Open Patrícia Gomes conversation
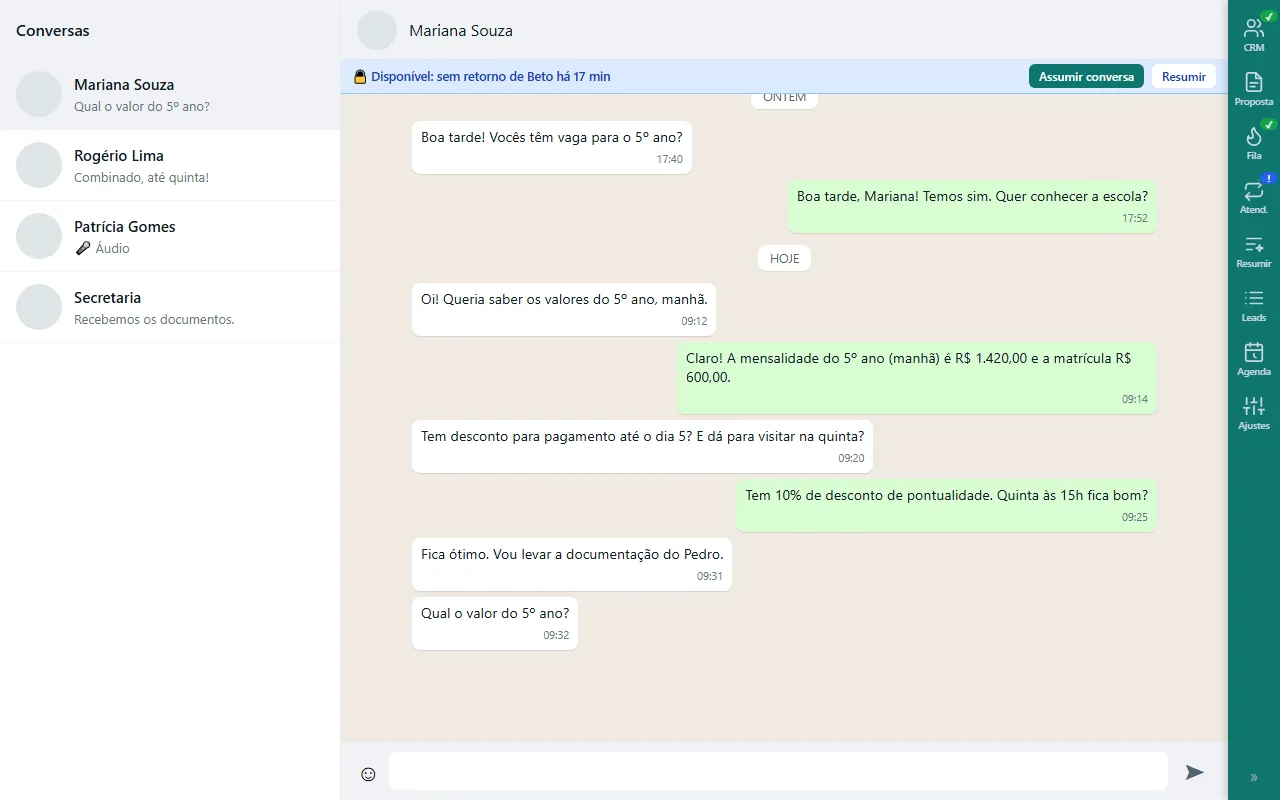The image size is (1280, 800). coord(170,236)
